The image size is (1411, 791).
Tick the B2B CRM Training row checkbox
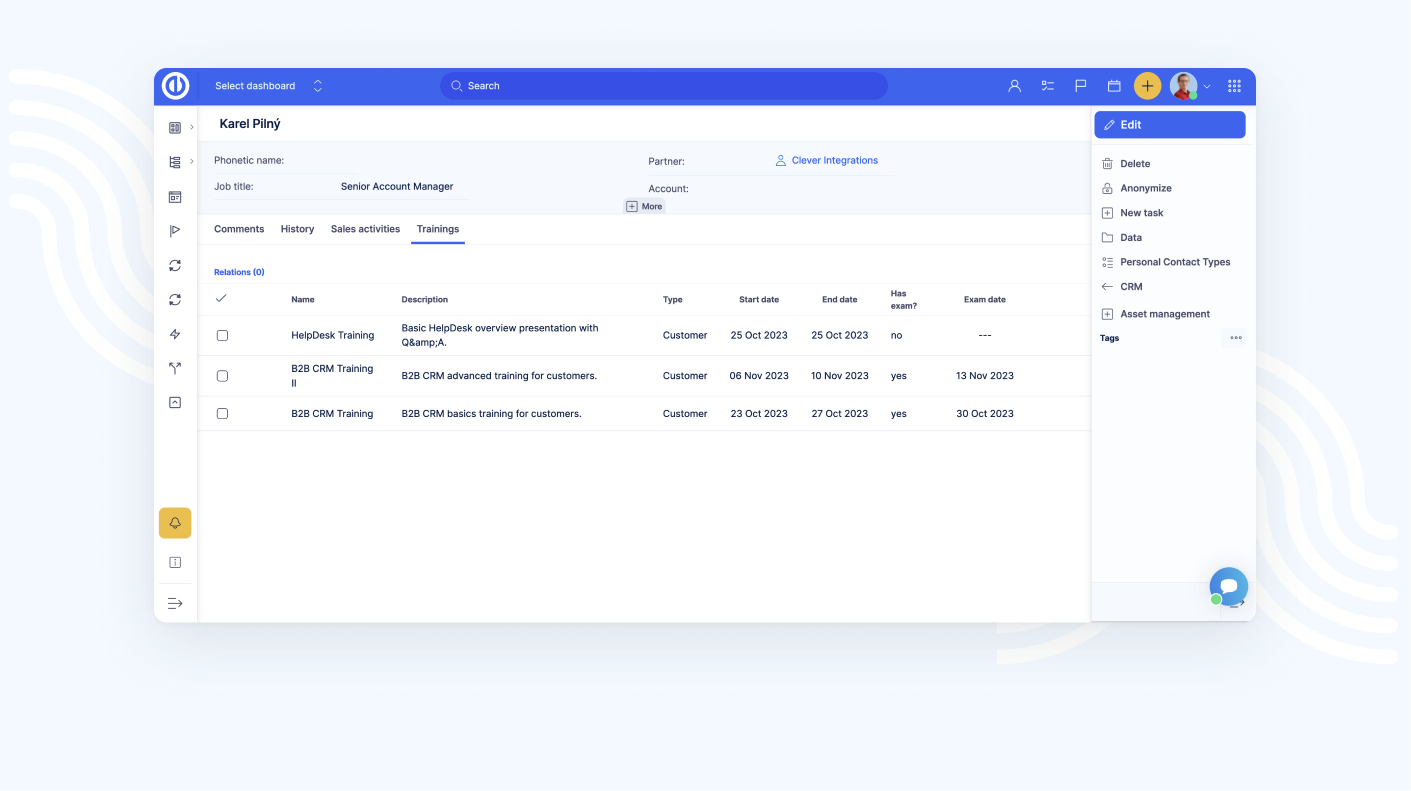(x=222, y=414)
